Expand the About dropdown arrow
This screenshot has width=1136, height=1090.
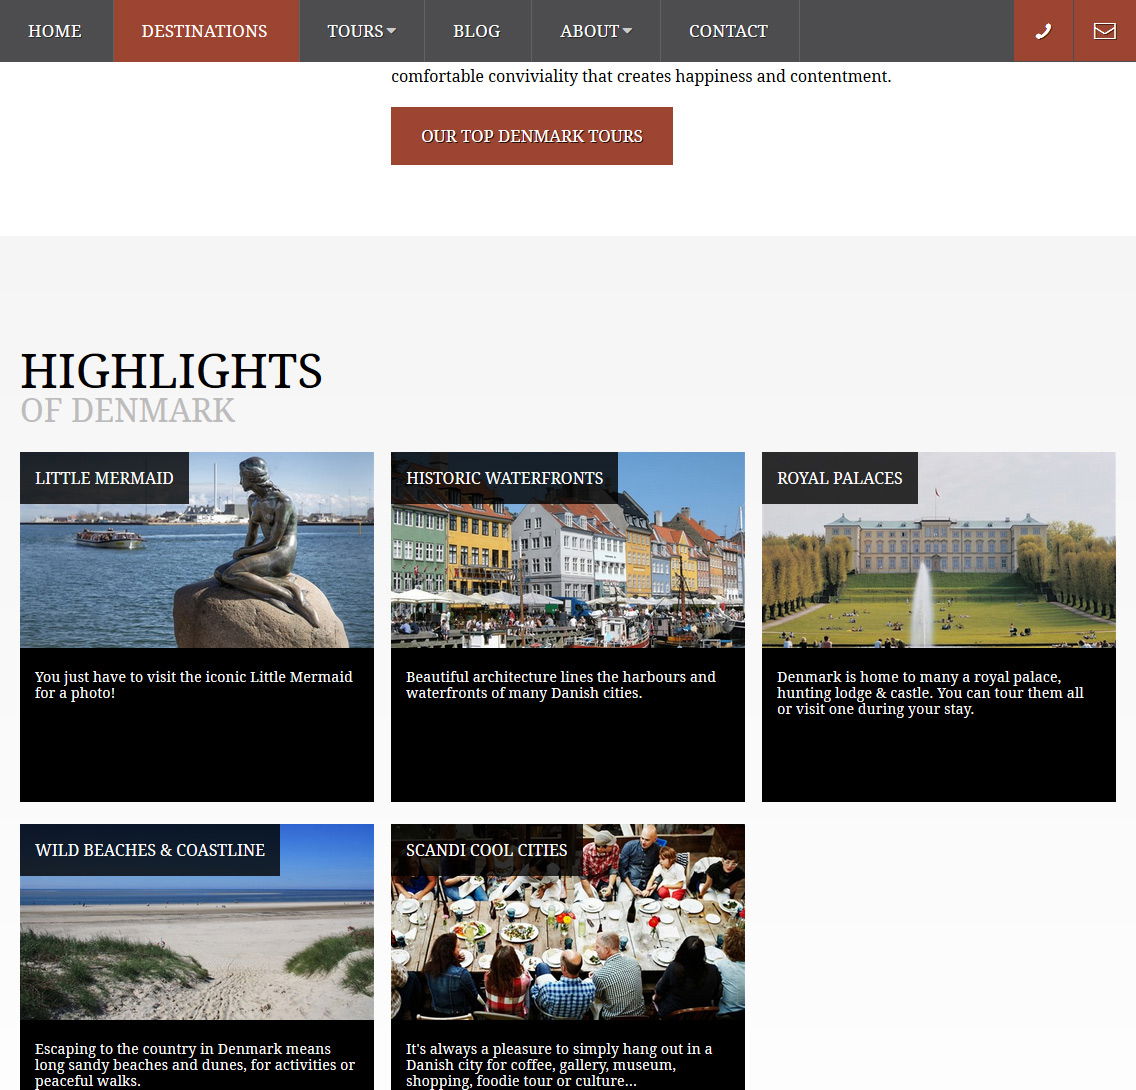pyautogui.click(x=627, y=31)
